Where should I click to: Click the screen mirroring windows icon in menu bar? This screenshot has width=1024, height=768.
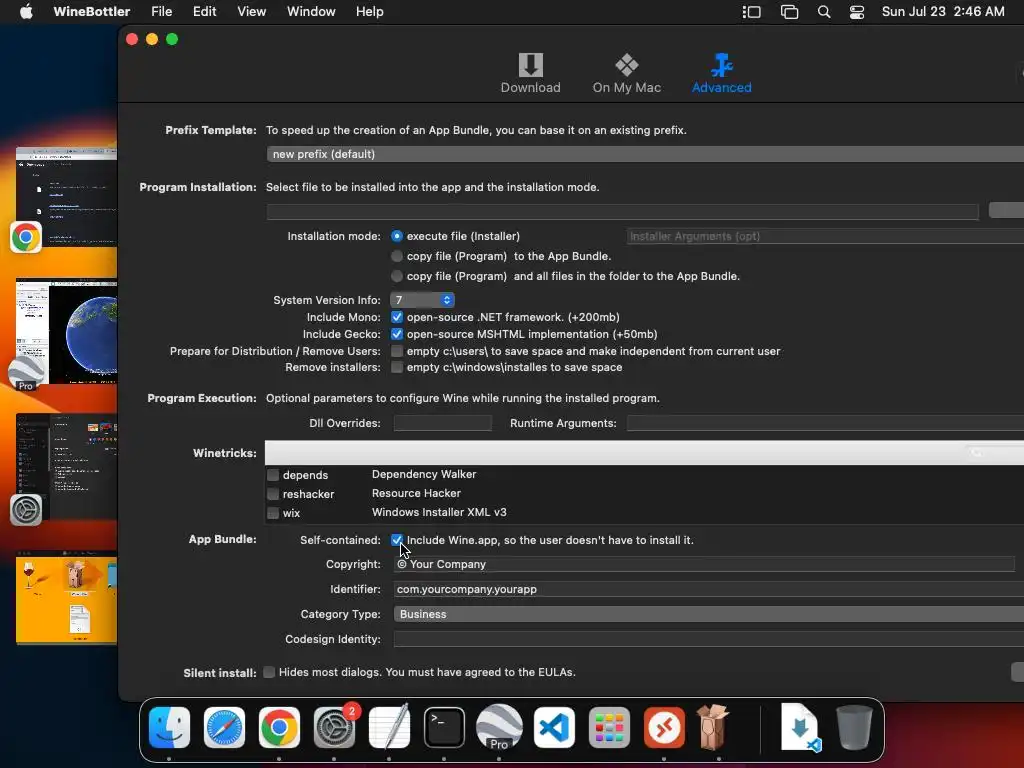click(789, 12)
